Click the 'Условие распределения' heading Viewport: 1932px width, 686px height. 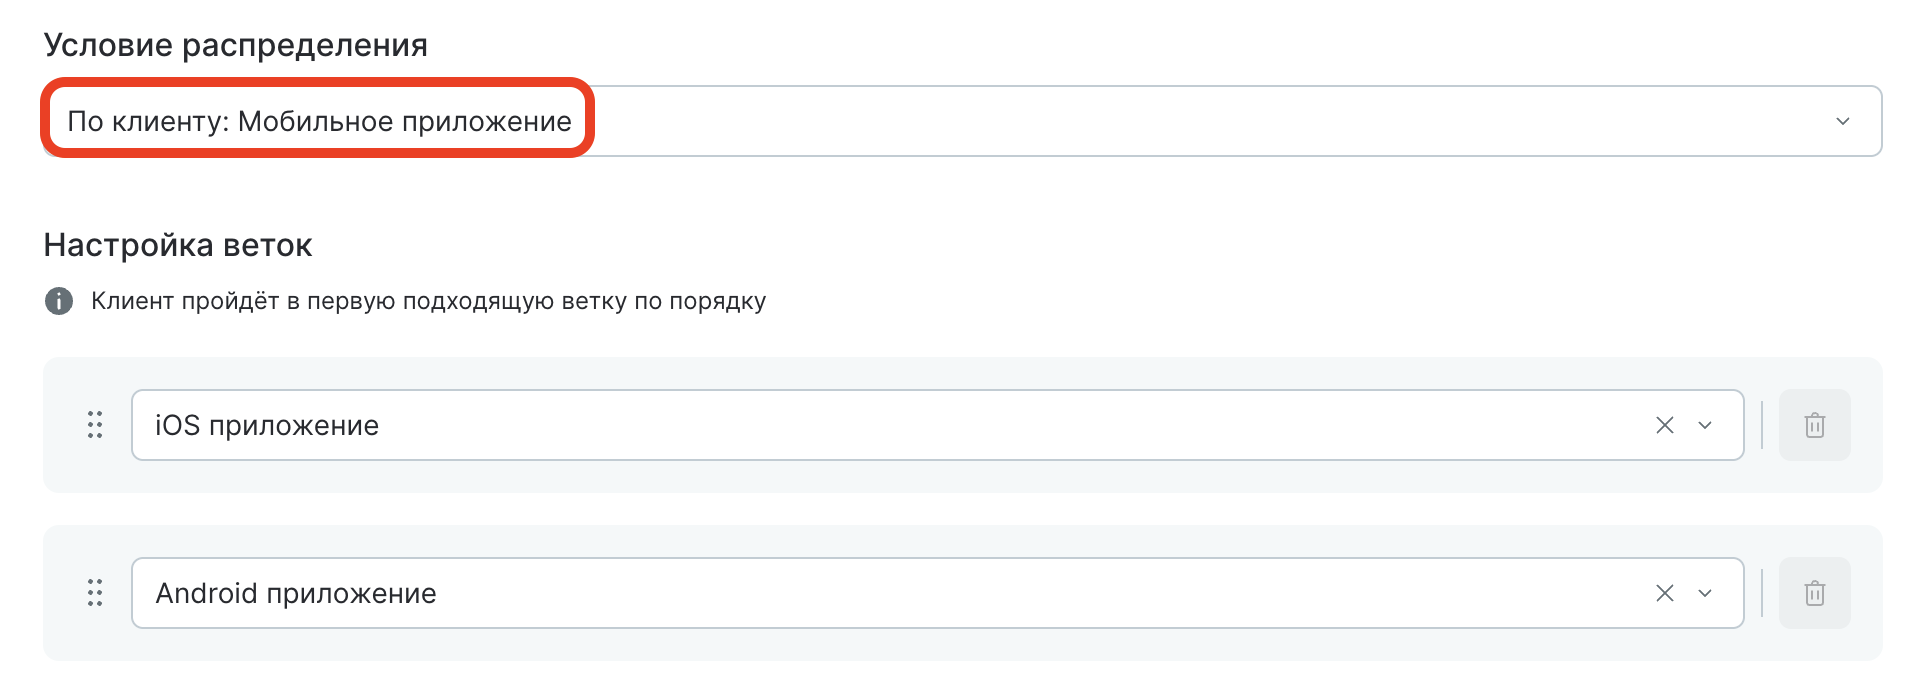click(236, 45)
